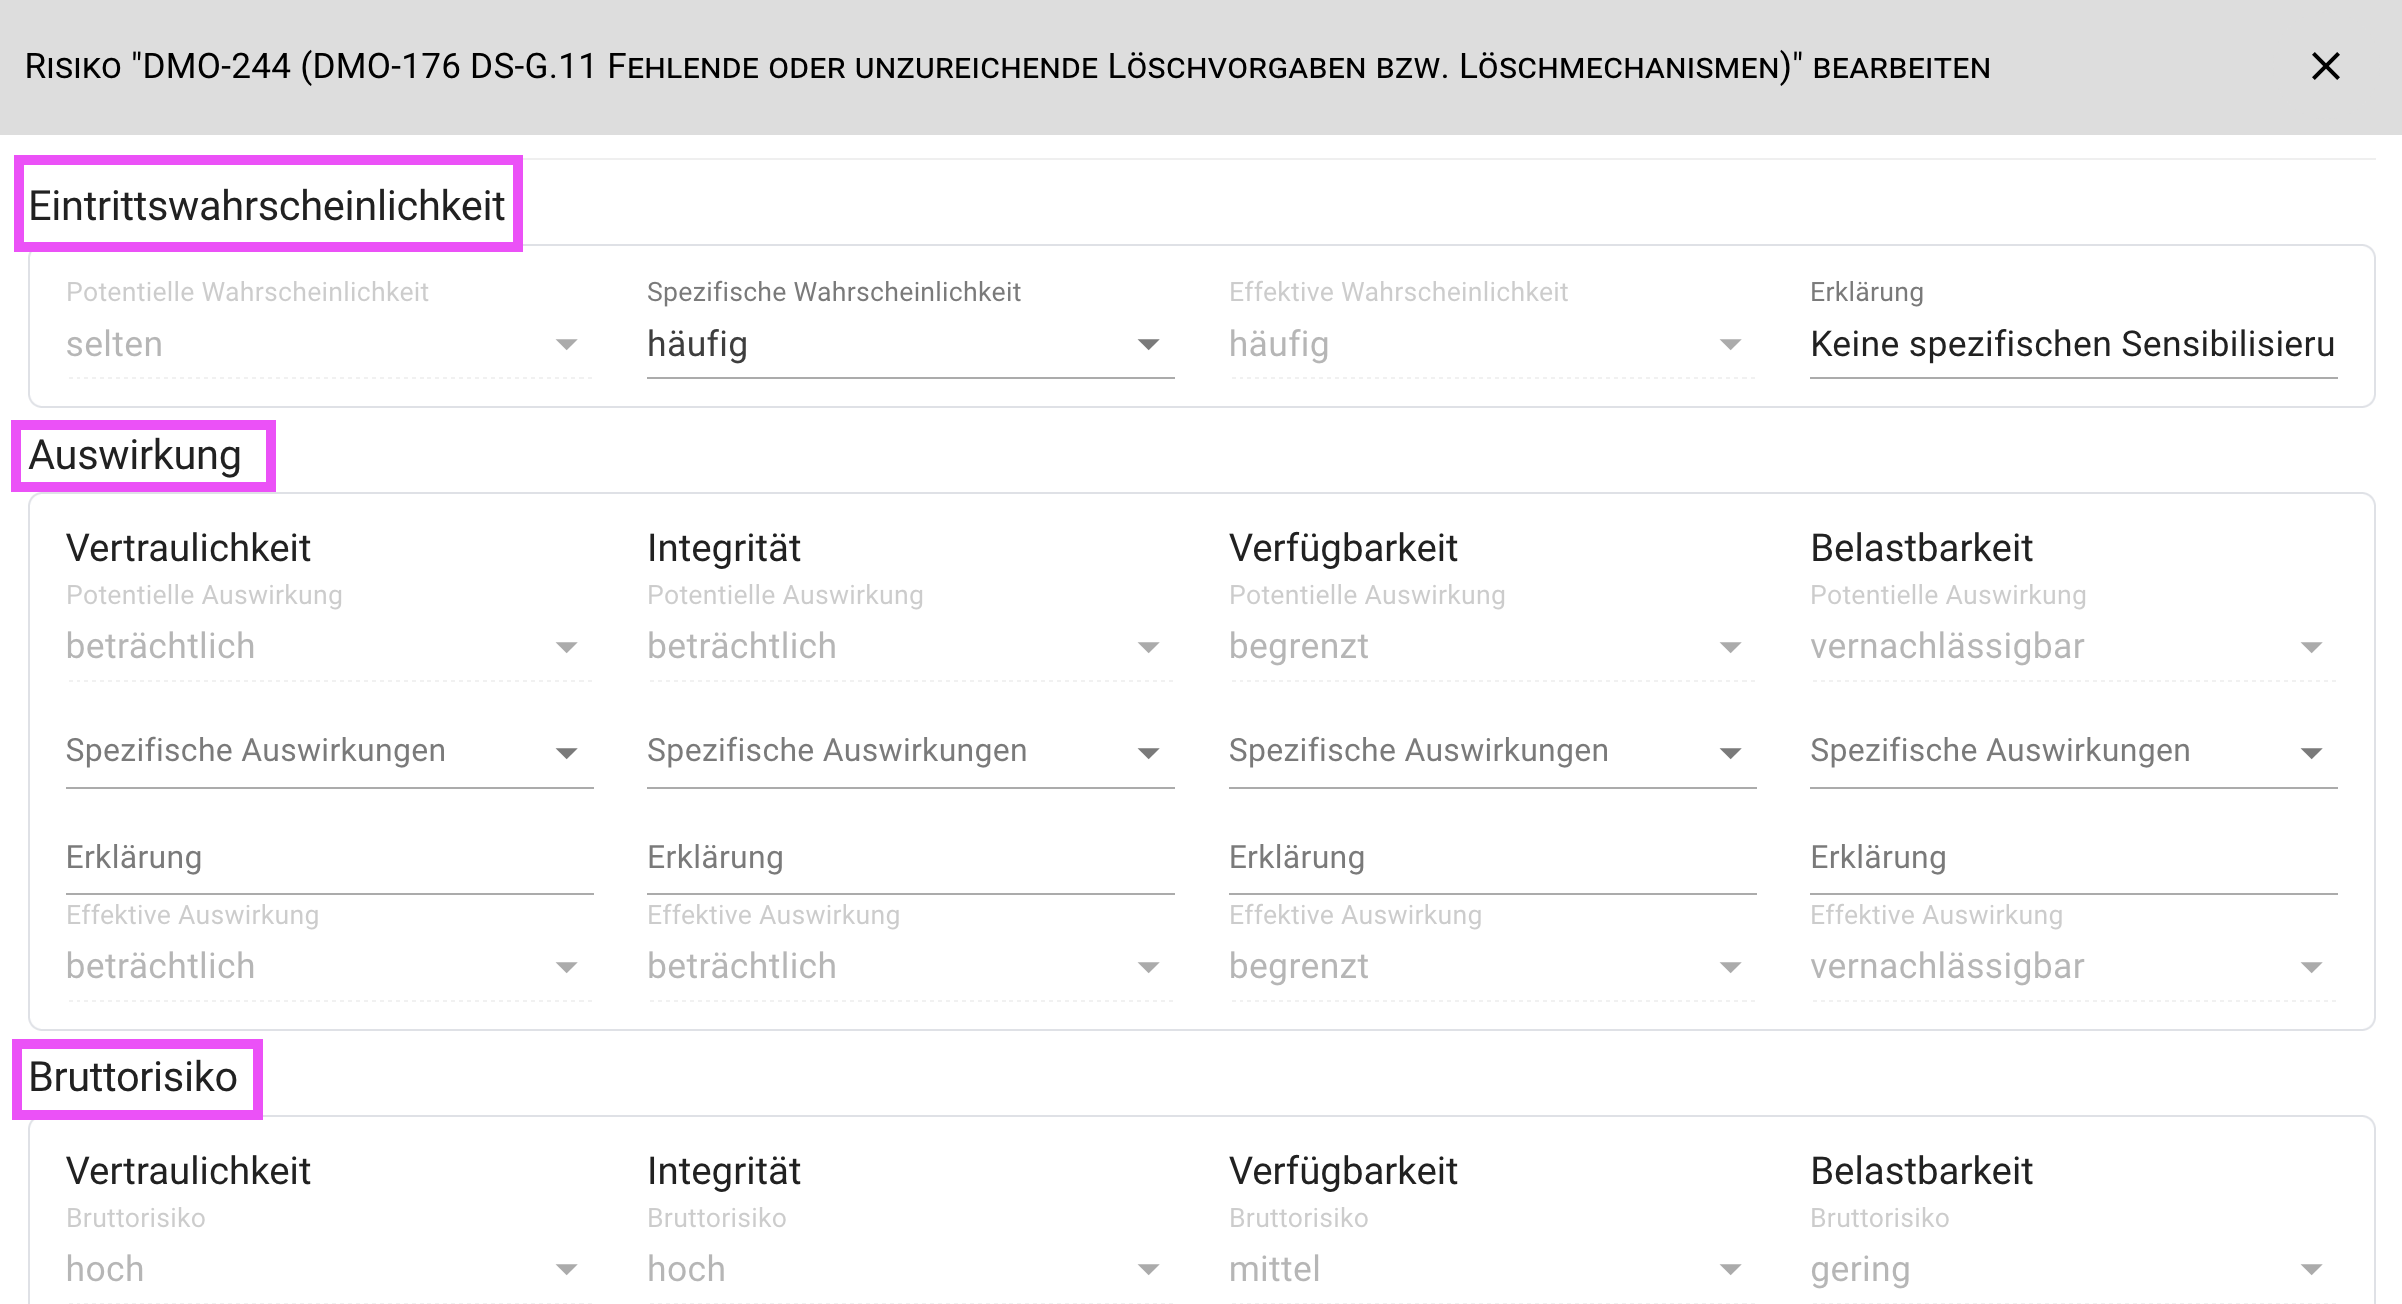Viewport: 2402px width, 1304px height.
Task: Click the Integrität Erklärung text field
Action: point(909,859)
